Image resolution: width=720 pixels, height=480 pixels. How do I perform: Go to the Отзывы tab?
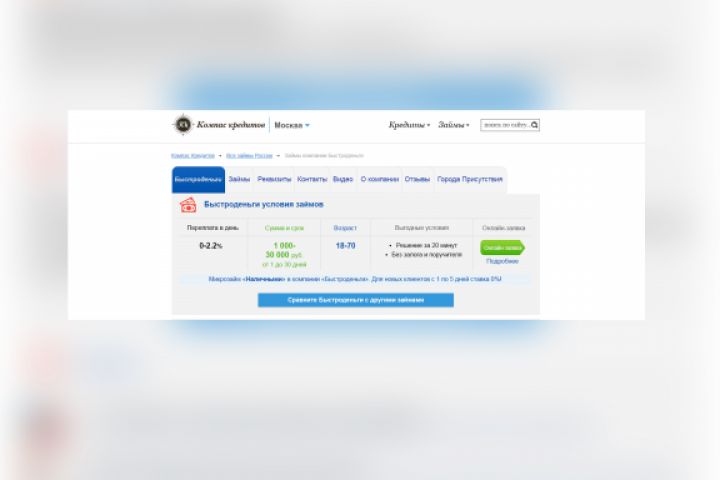click(417, 179)
